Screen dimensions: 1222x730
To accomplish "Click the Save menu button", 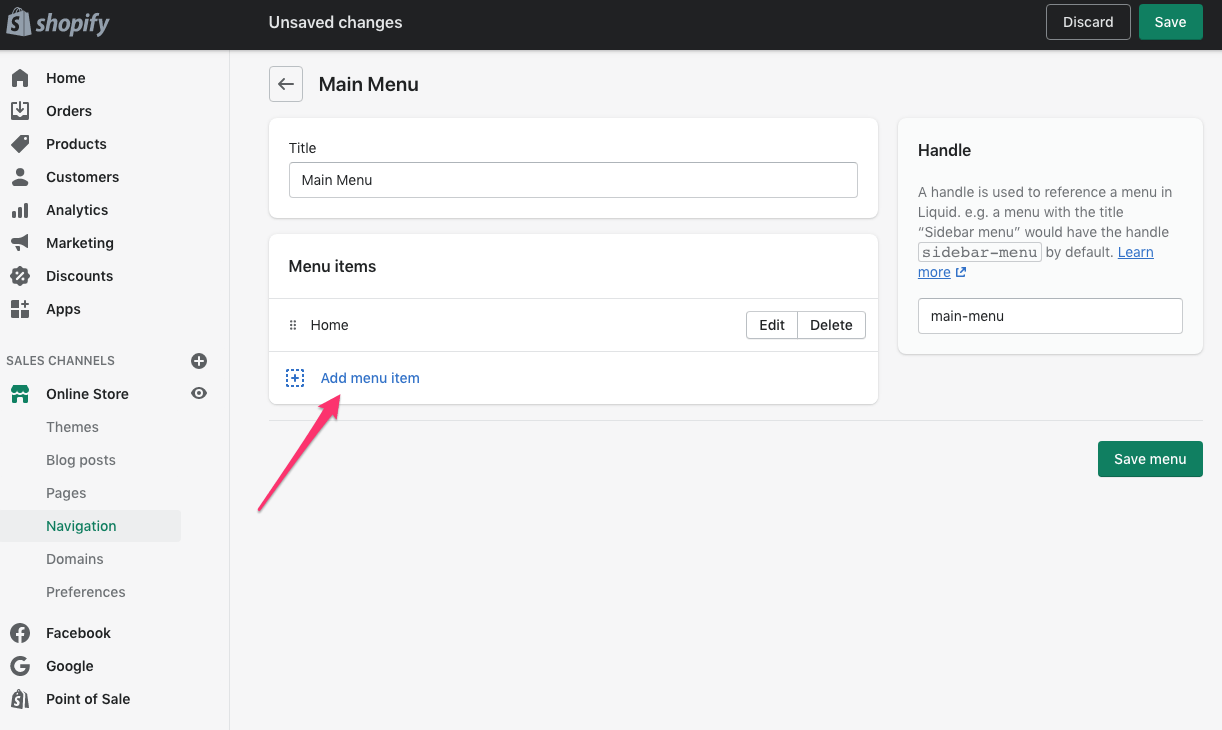I will click(x=1149, y=458).
